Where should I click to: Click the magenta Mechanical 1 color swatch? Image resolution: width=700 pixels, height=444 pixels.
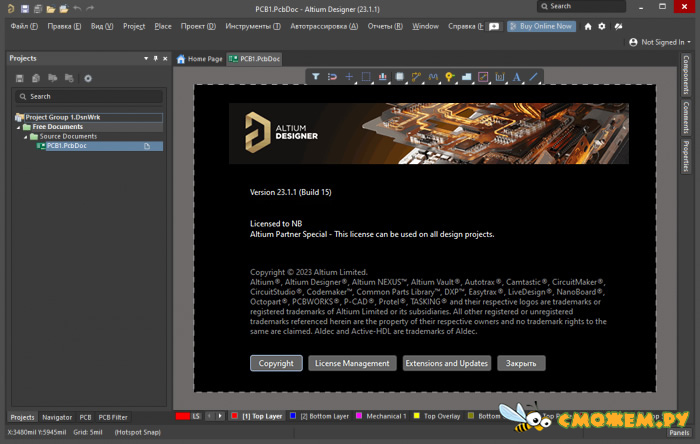click(x=359, y=416)
